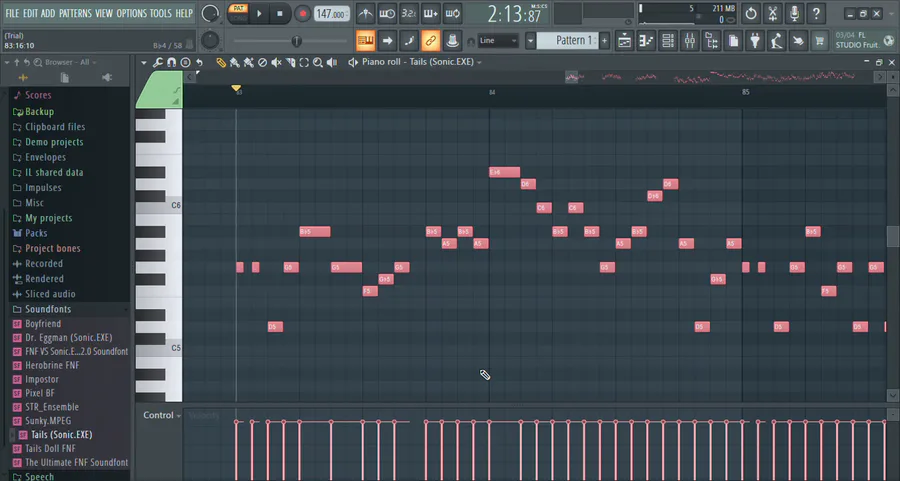Viewport: 900px width, 481px height.
Task: Open the Browser options arrow menu
Action: point(7,62)
